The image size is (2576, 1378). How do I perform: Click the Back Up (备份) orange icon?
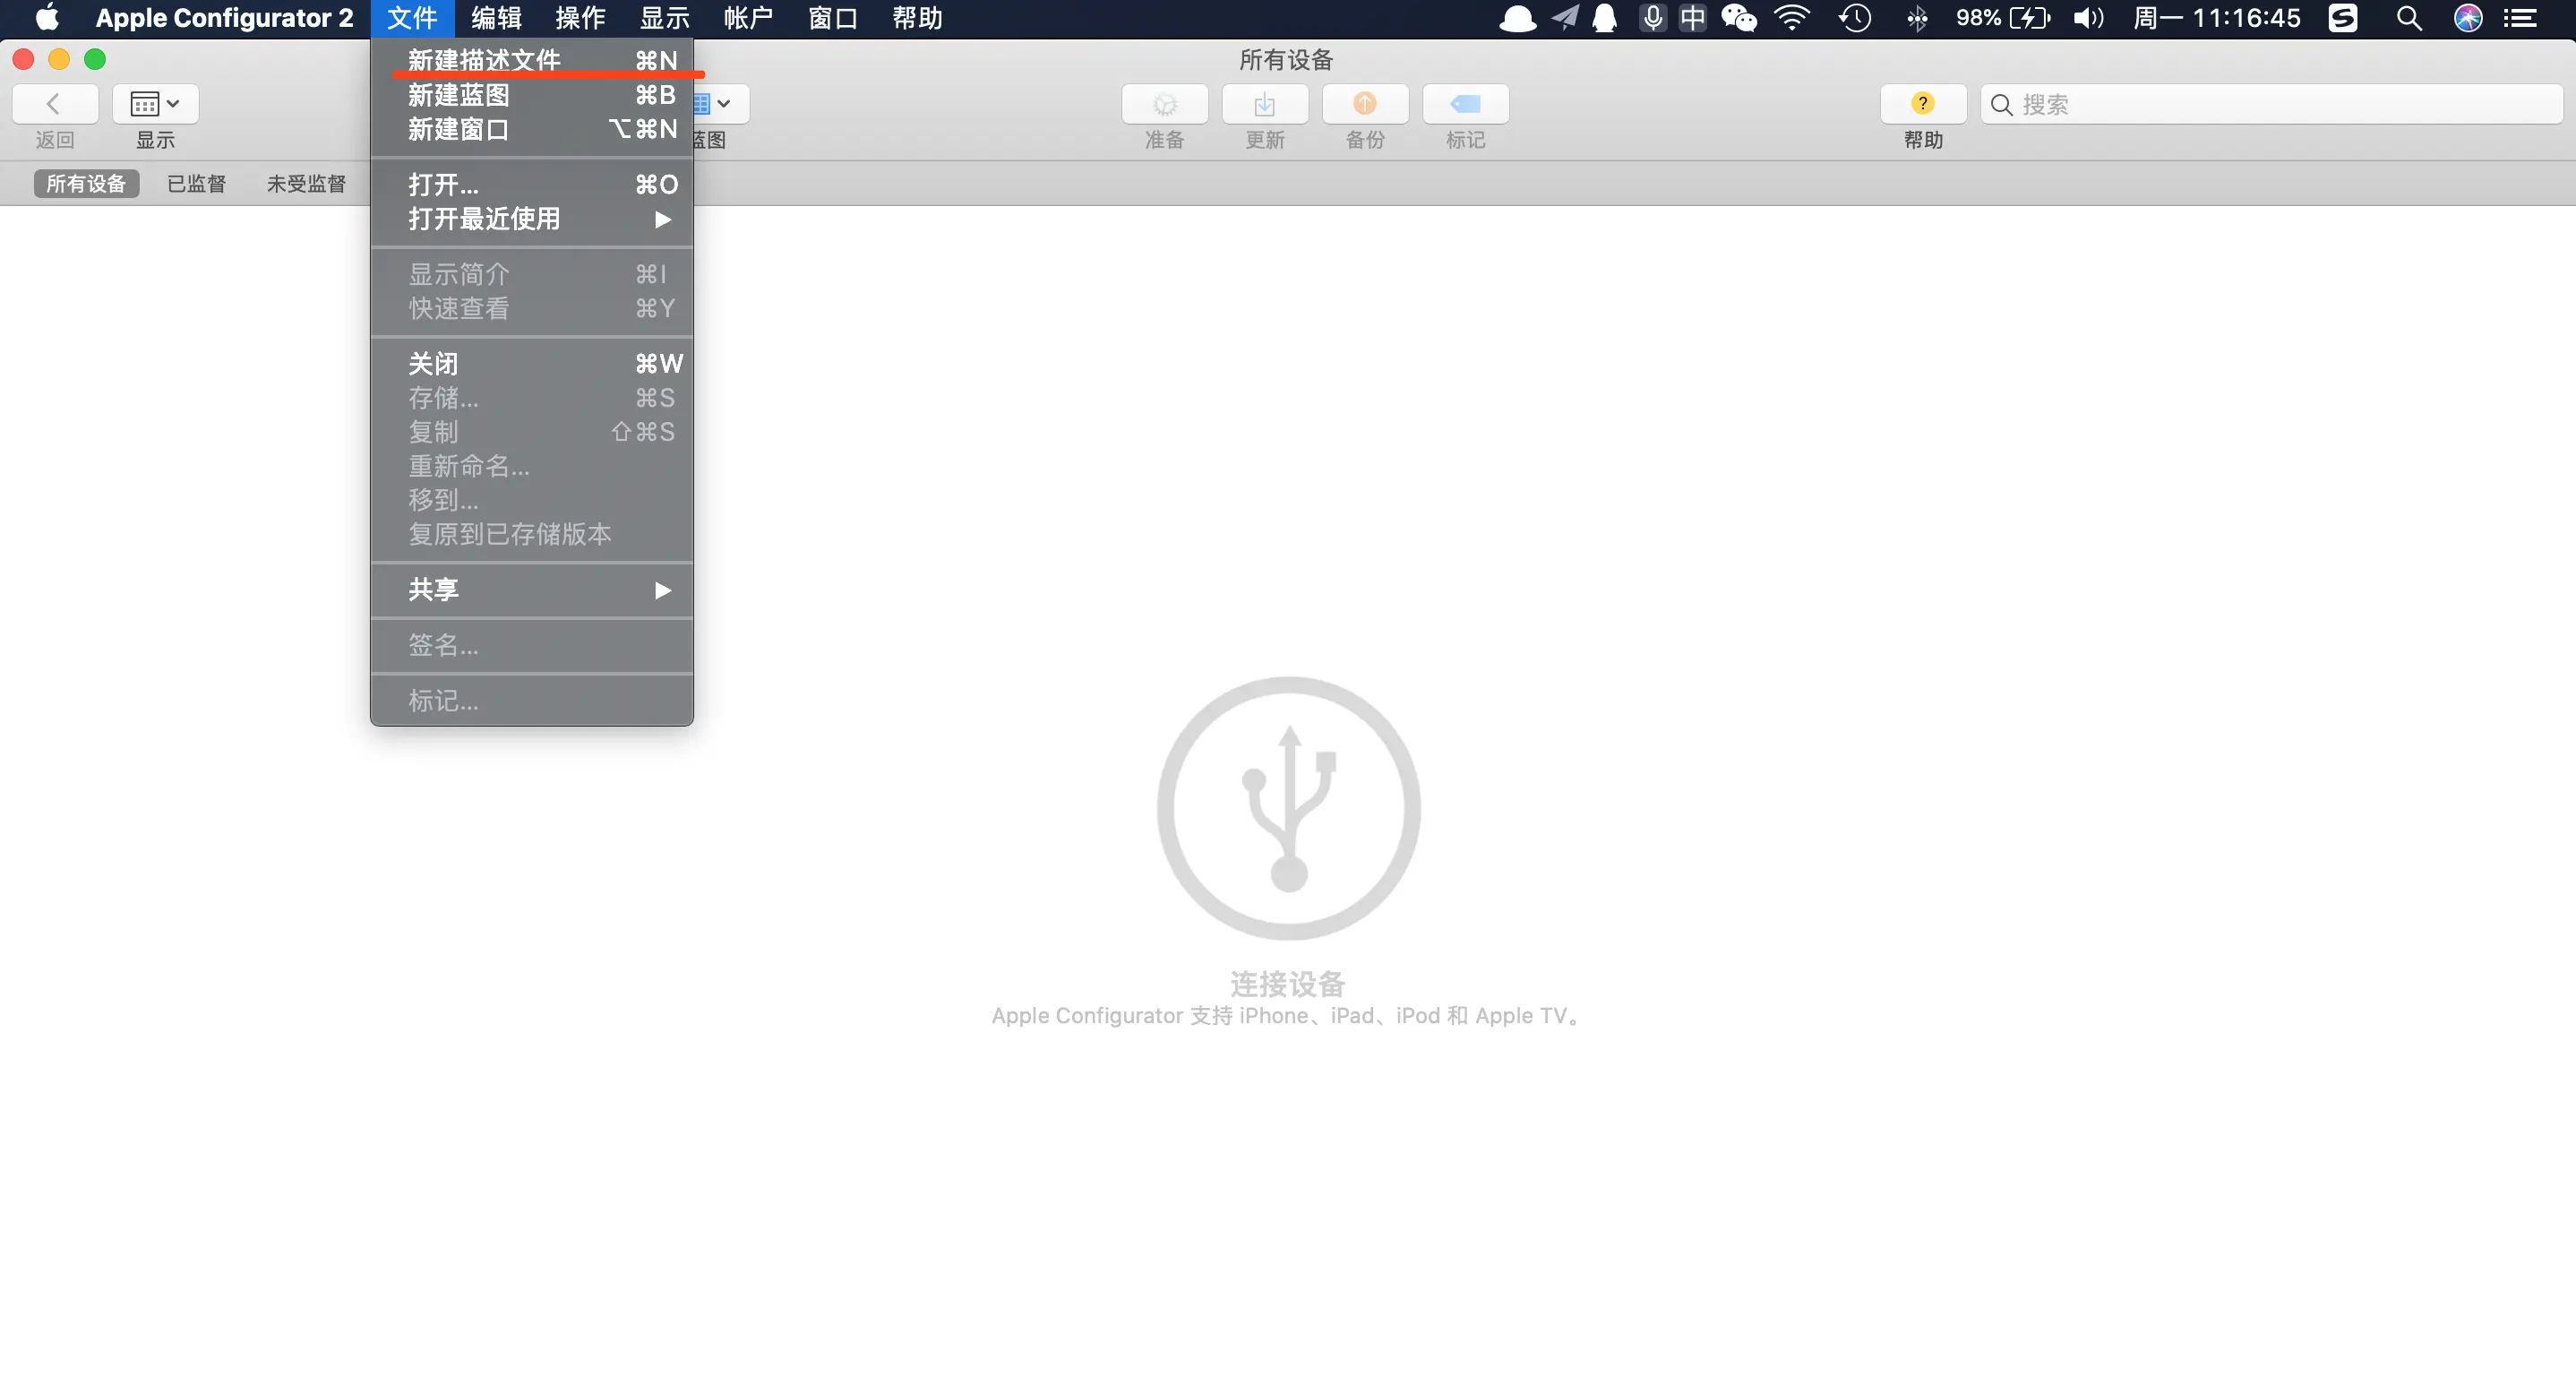[1365, 104]
